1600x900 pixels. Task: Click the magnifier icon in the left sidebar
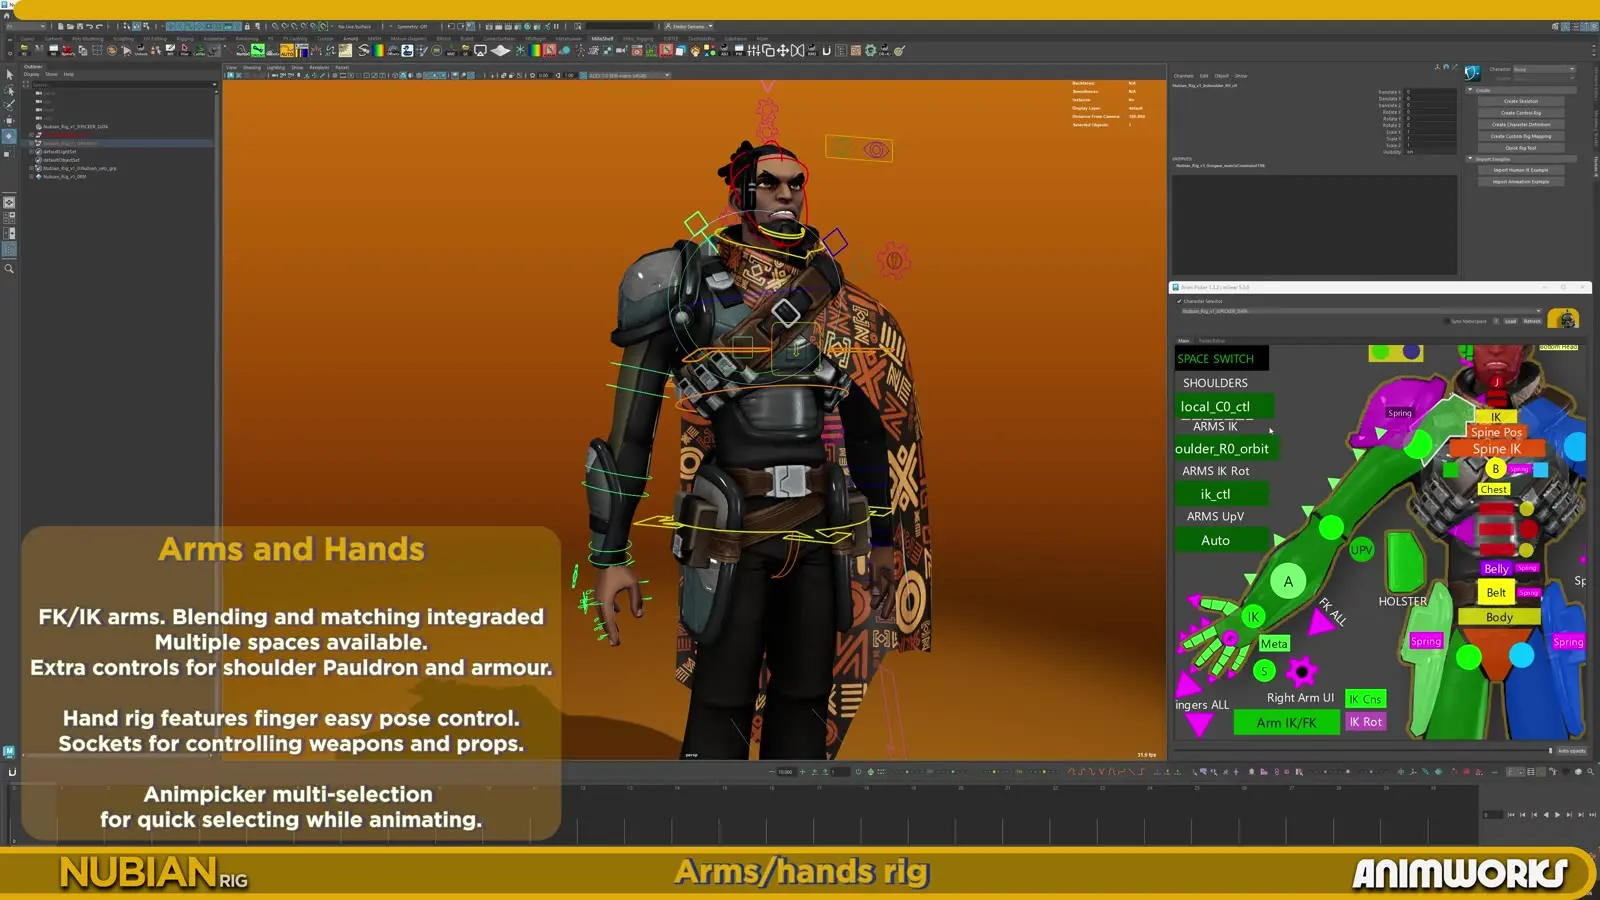pyautogui.click(x=9, y=268)
